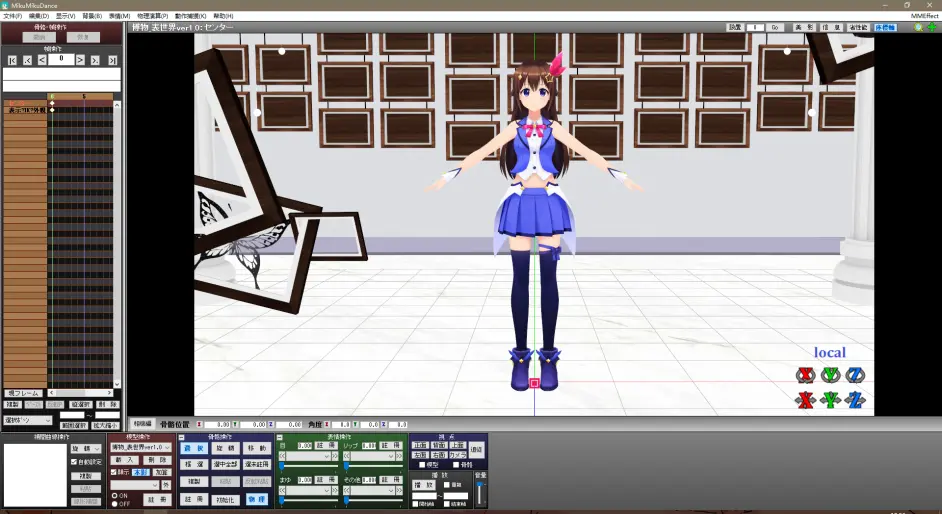Screen dimensions: 942x514
Task: Toggle the start-frame checkbox in playback panel
Action: pos(415,504)
